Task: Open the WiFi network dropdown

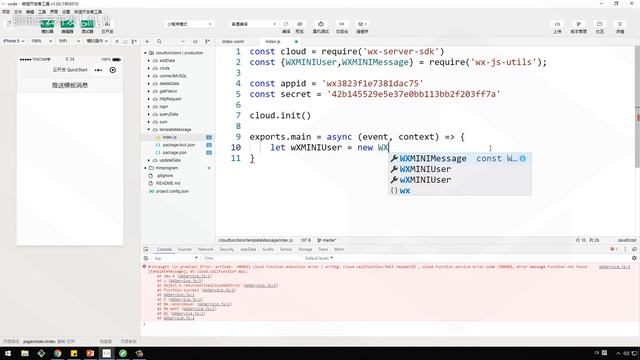Action: pyautogui.click(x=69, y=41)
